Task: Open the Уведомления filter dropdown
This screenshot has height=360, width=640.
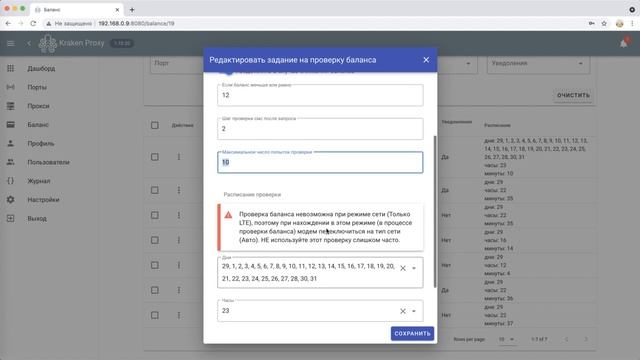Action: [538, 64]
